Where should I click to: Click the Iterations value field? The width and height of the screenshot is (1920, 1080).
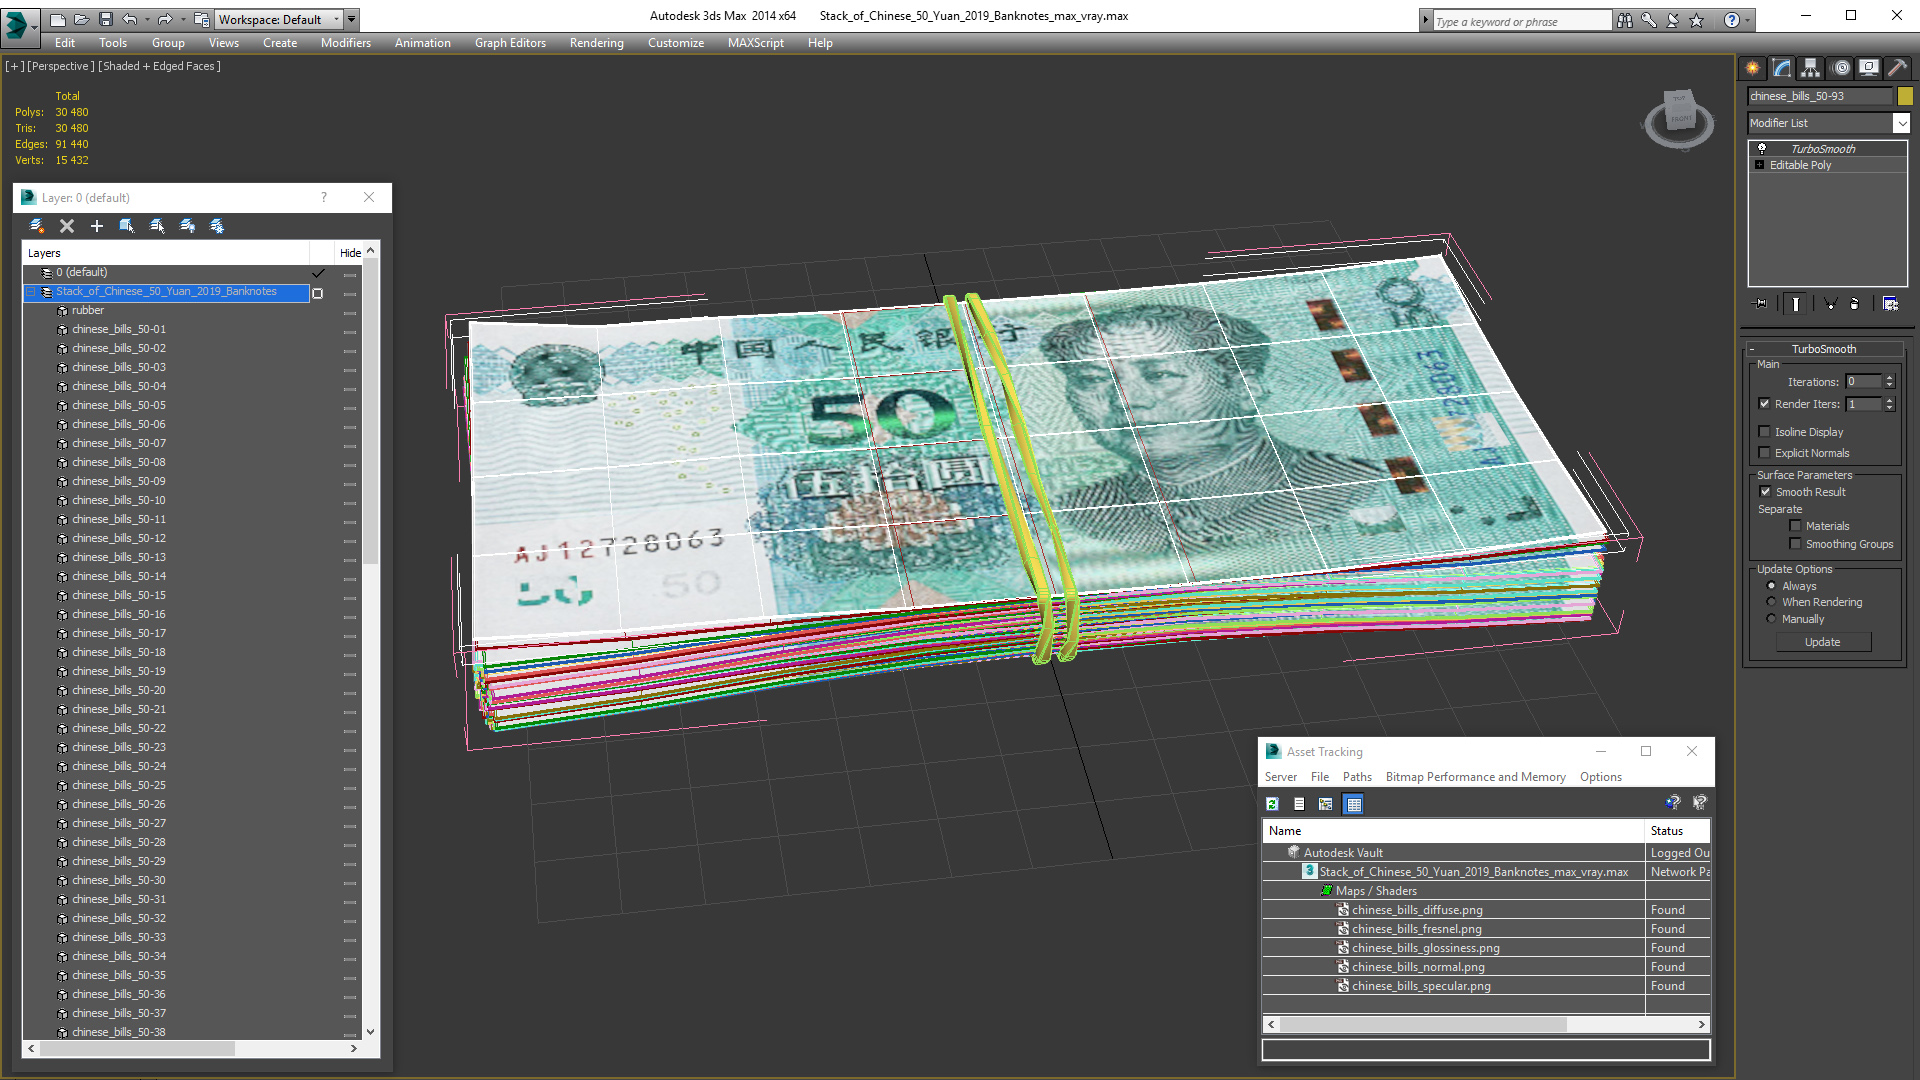click(x=1863, y=382)
